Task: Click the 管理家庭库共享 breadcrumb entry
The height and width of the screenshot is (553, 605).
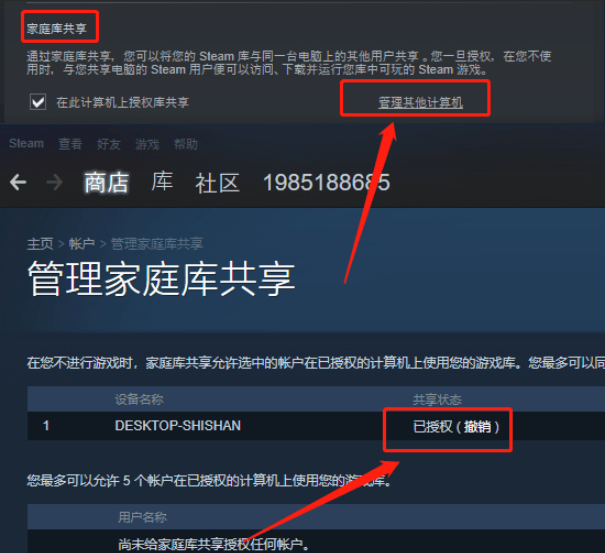Action: 157,244
